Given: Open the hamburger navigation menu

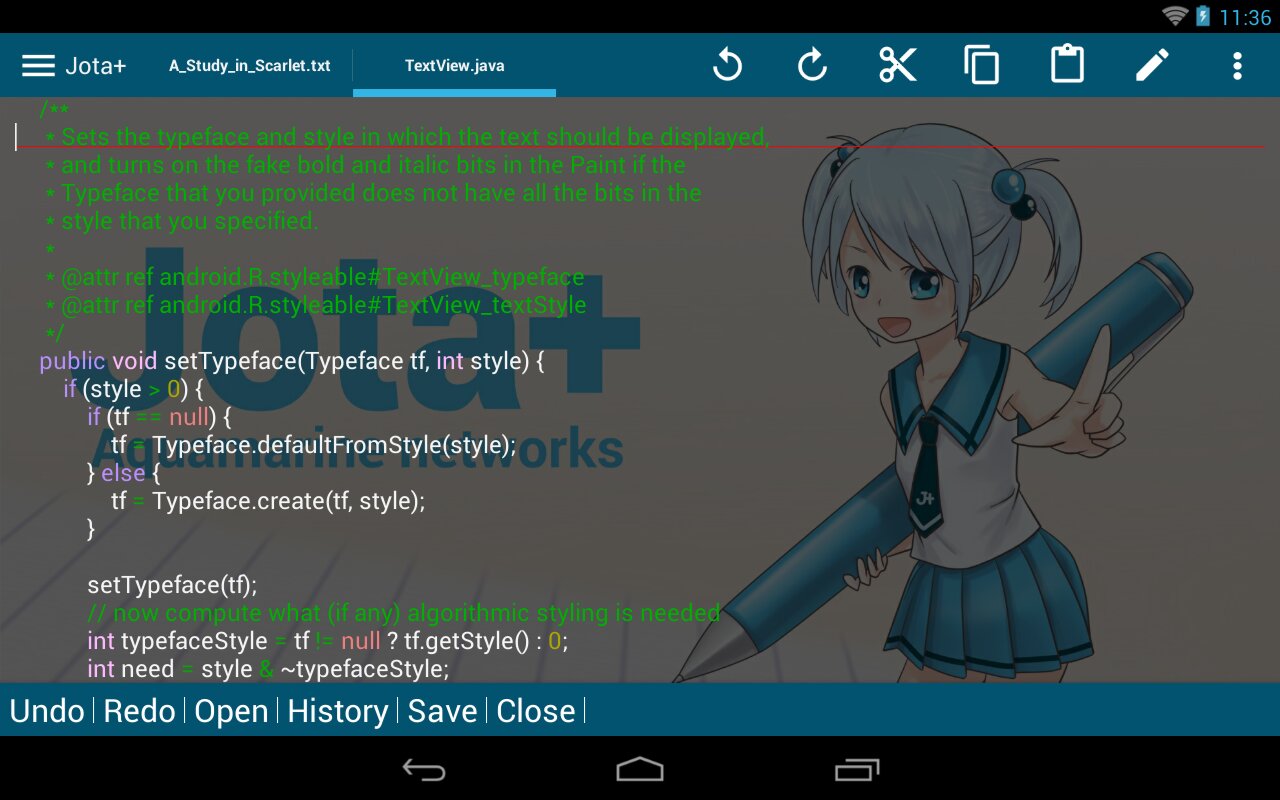Looking at the screenshot, I should [38, 66].
